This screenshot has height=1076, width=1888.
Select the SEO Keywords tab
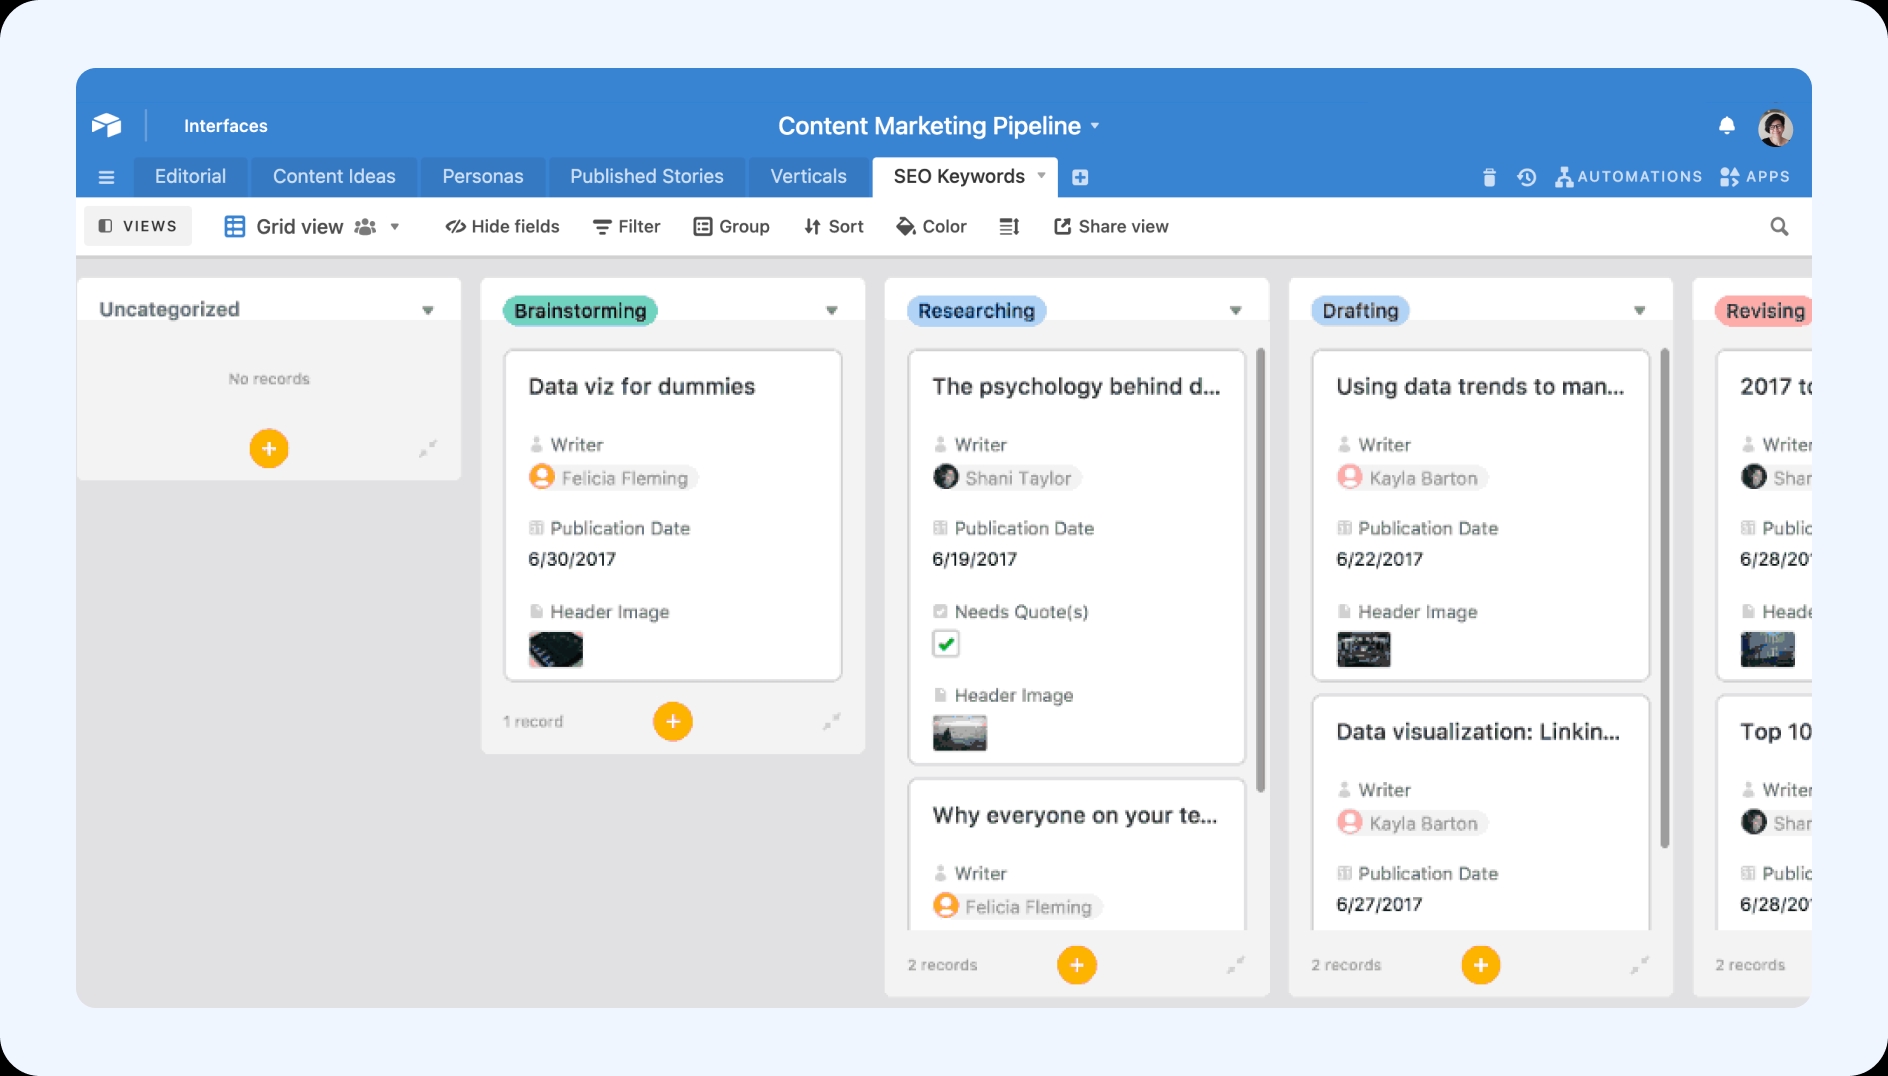point(959,177)
